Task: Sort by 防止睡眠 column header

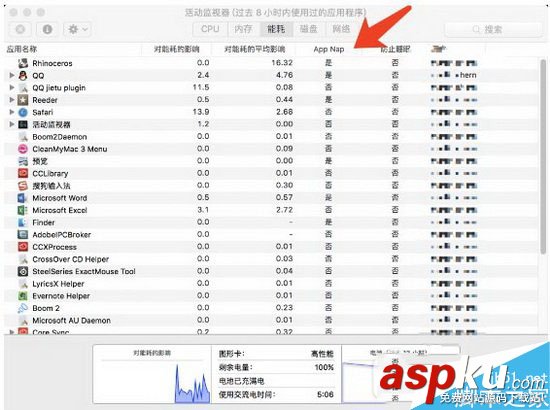Action: pyautogui.click(x=395, y=49)
